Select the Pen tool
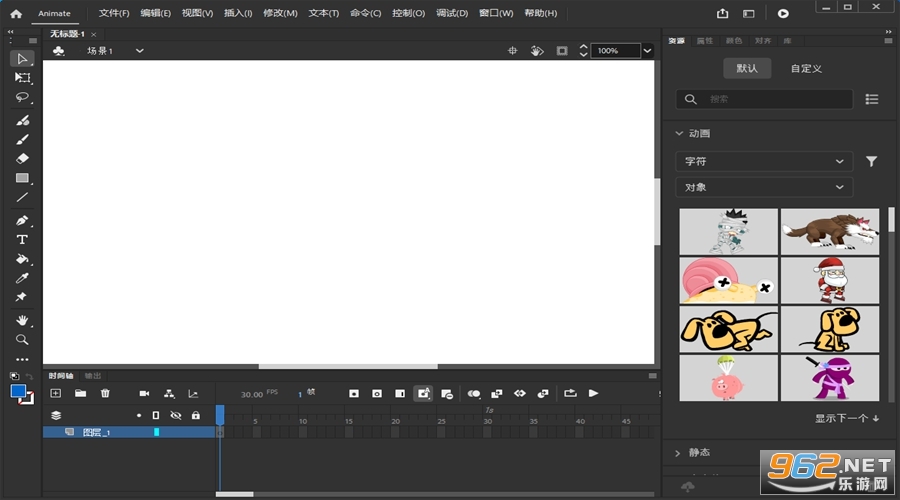Screen dimensions: 900x500 22,220
